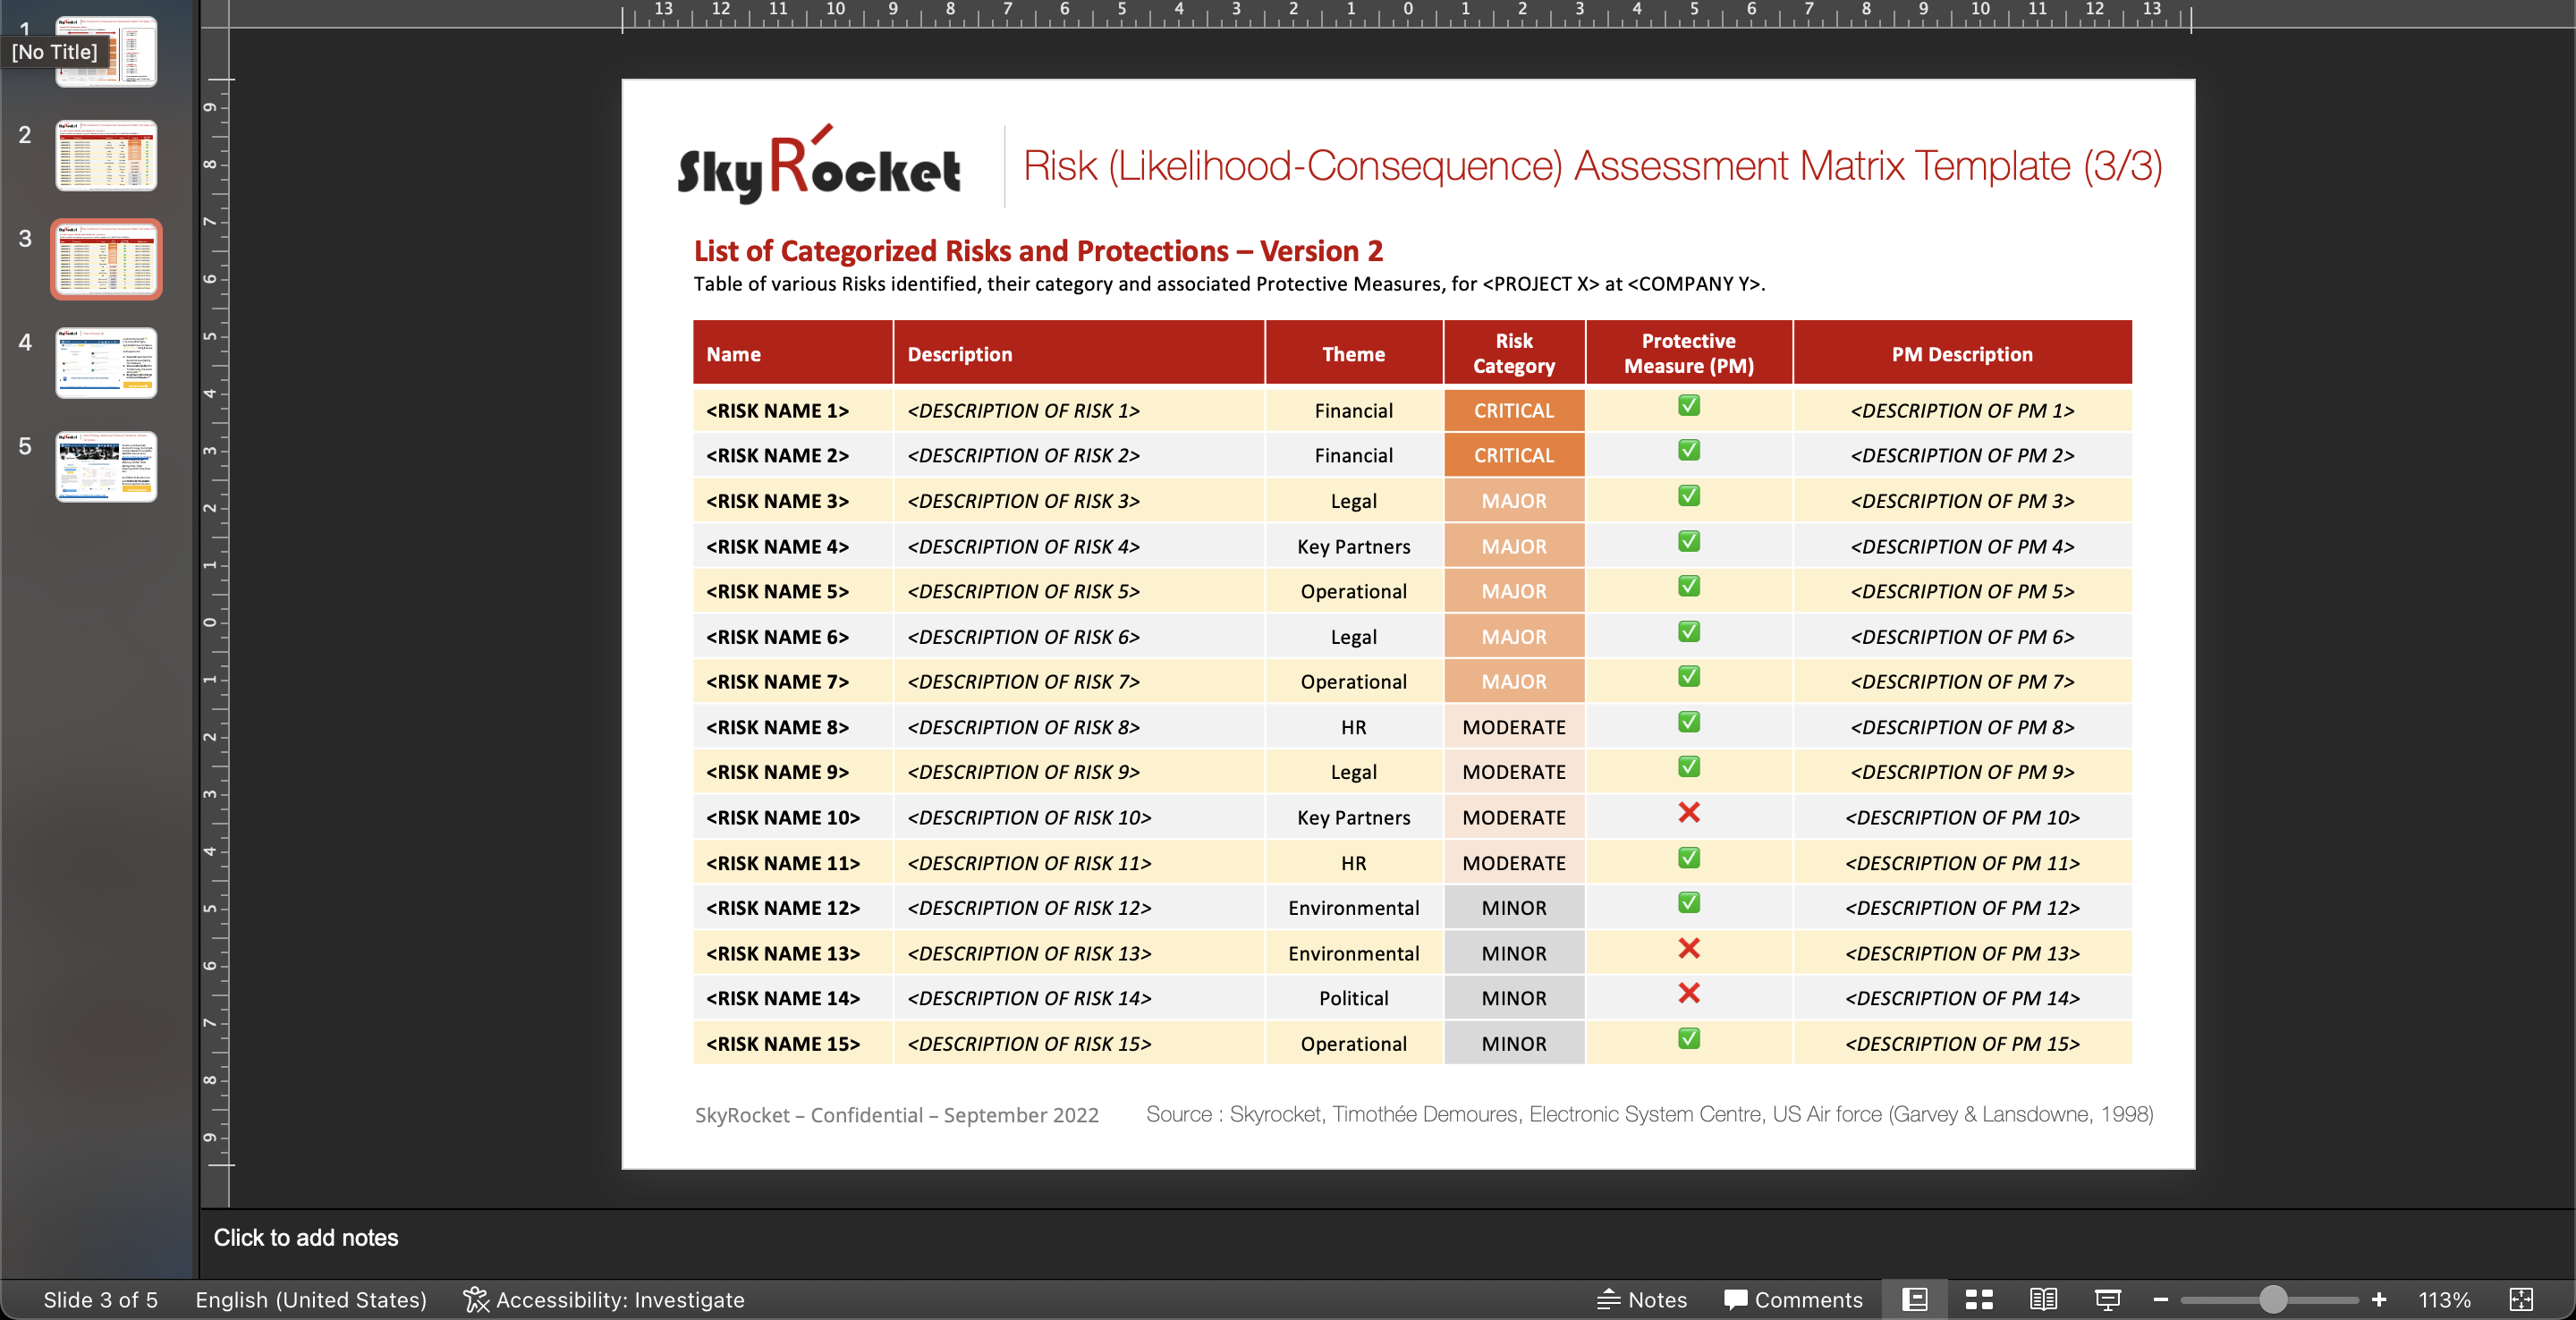Click MODERATE cell for RISK NAME 8
The image size is (2576, 1320).
point(1514,727)
